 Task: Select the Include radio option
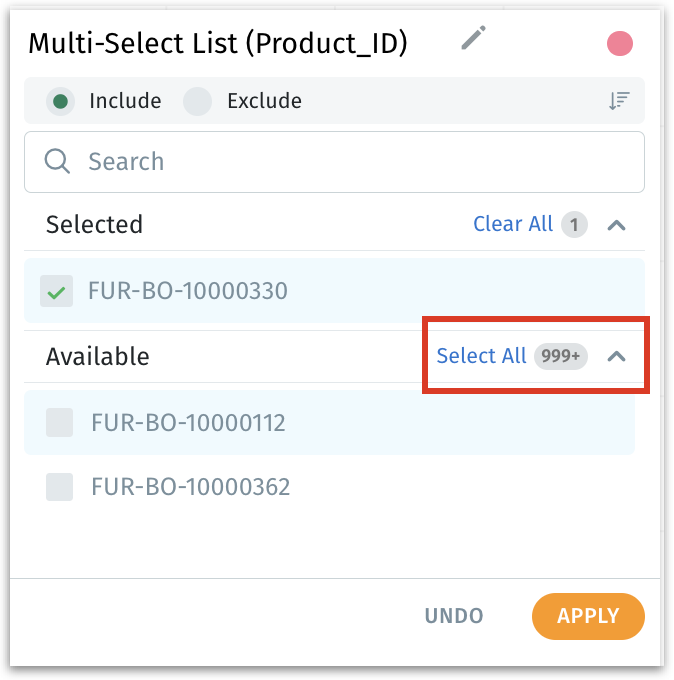[61, 101]
